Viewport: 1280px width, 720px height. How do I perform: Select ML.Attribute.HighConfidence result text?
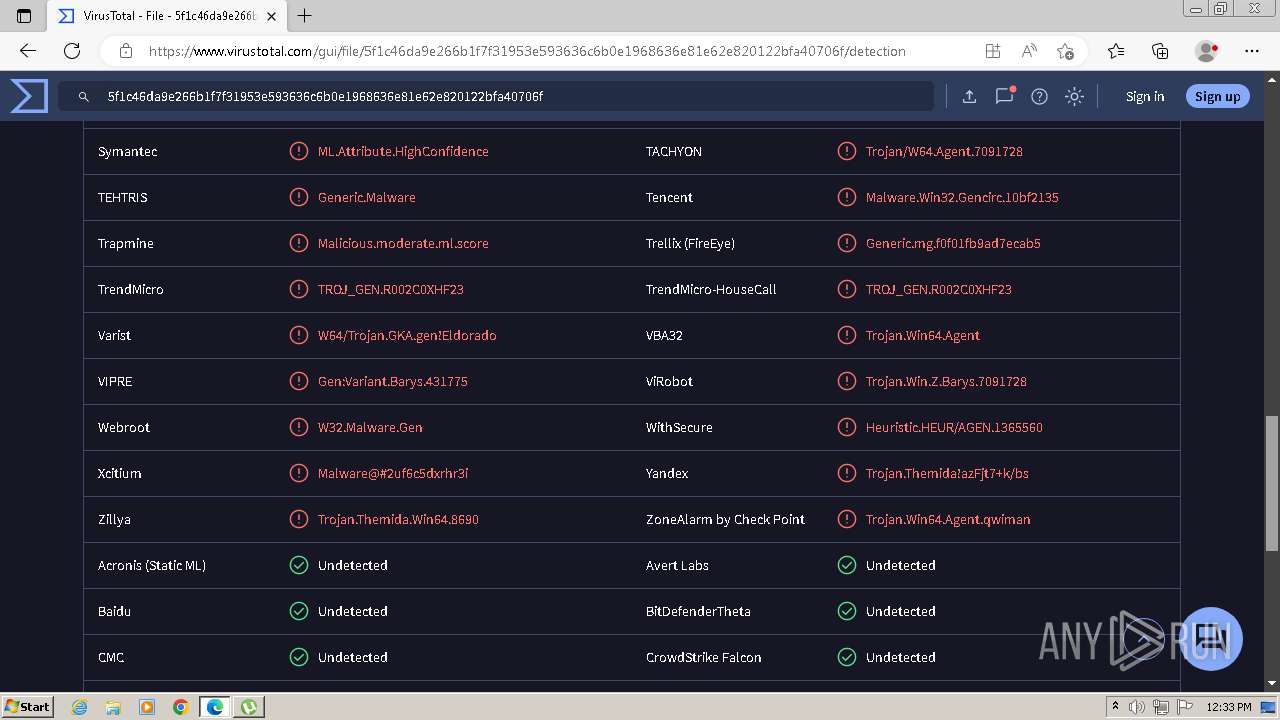403,151
